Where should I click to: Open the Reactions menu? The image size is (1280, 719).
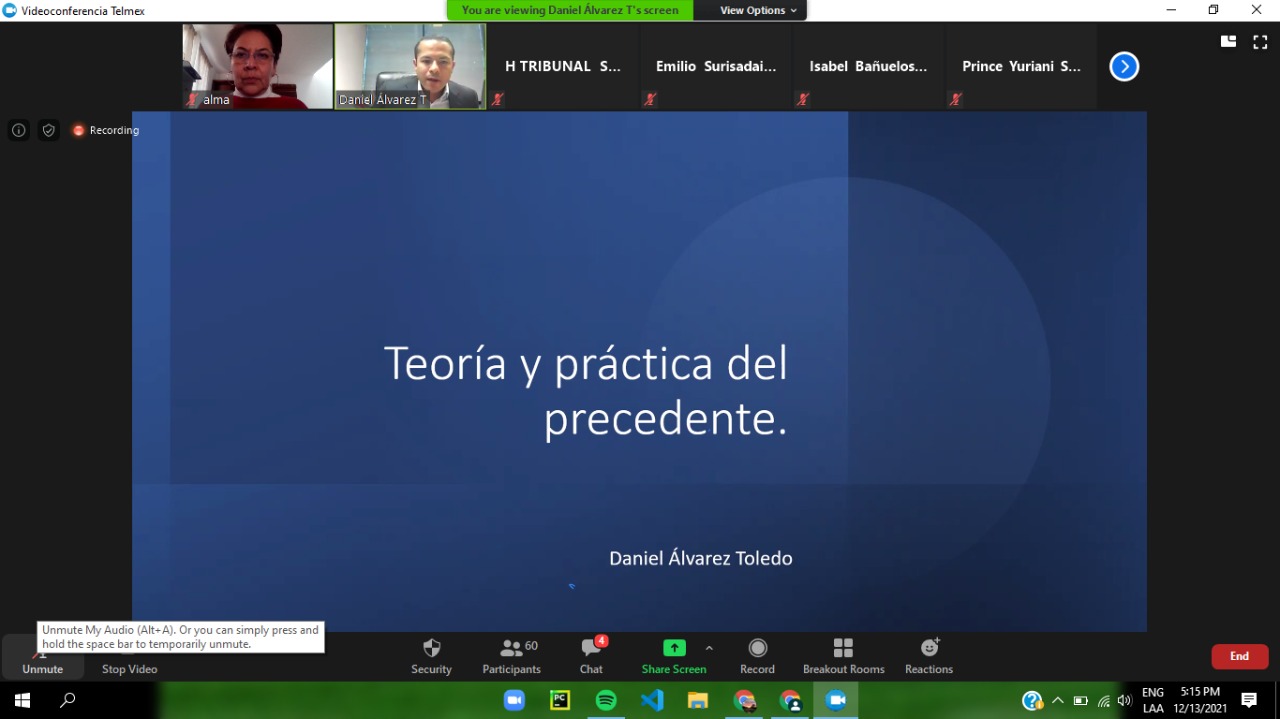pos(929,657)
